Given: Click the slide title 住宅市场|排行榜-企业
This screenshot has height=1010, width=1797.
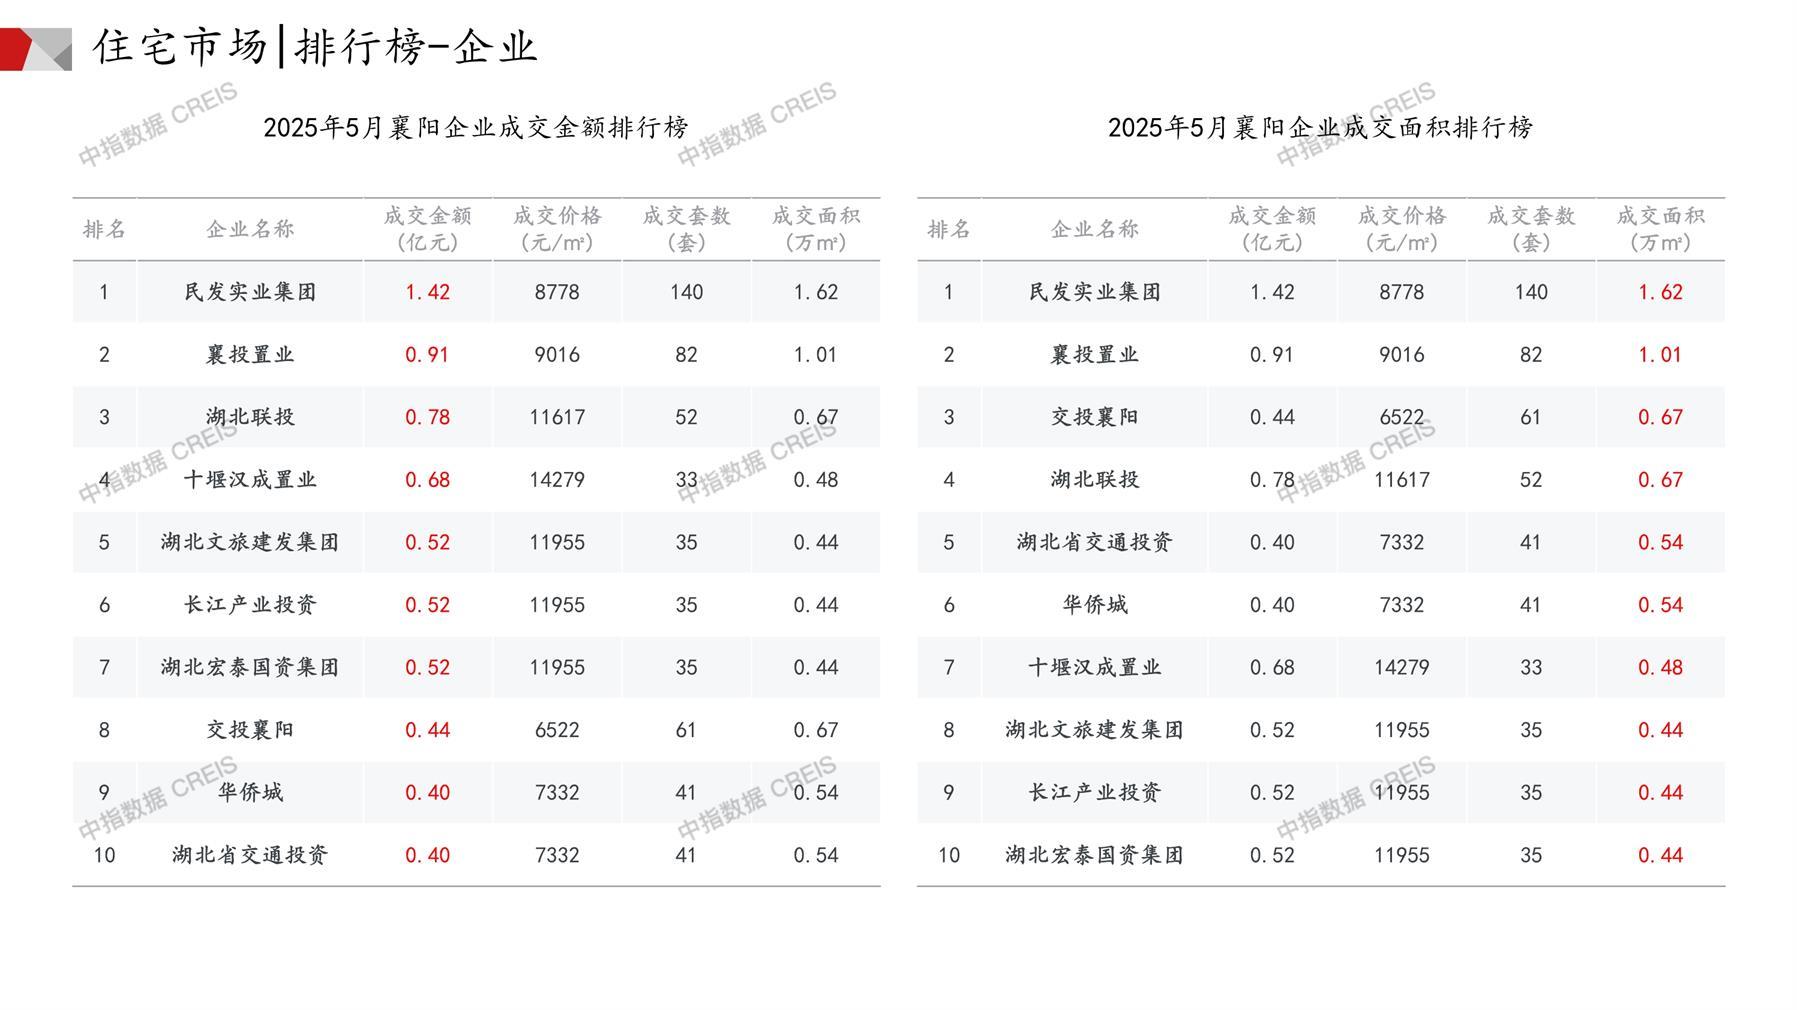Looking at the screenshot, I should 316,47.
